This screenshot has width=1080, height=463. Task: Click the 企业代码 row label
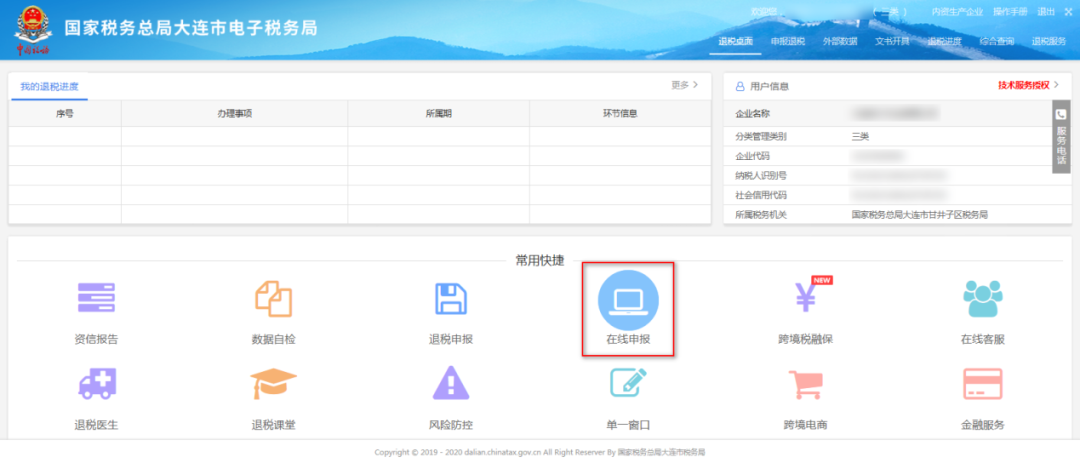pyautogui.click(x=752, y=156)
